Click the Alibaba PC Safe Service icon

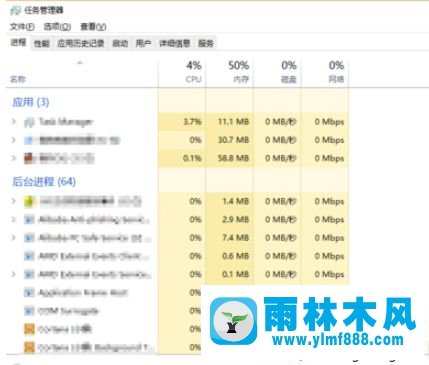click(x=29, y=238)
